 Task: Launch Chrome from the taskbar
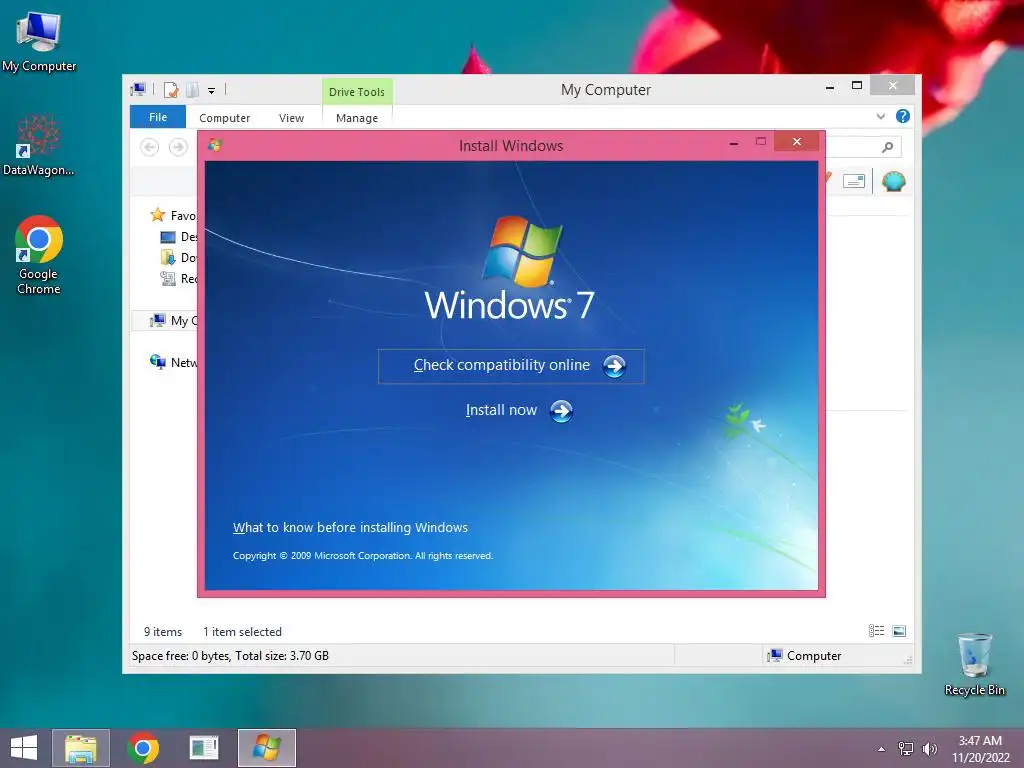click(x=143, y=748)
